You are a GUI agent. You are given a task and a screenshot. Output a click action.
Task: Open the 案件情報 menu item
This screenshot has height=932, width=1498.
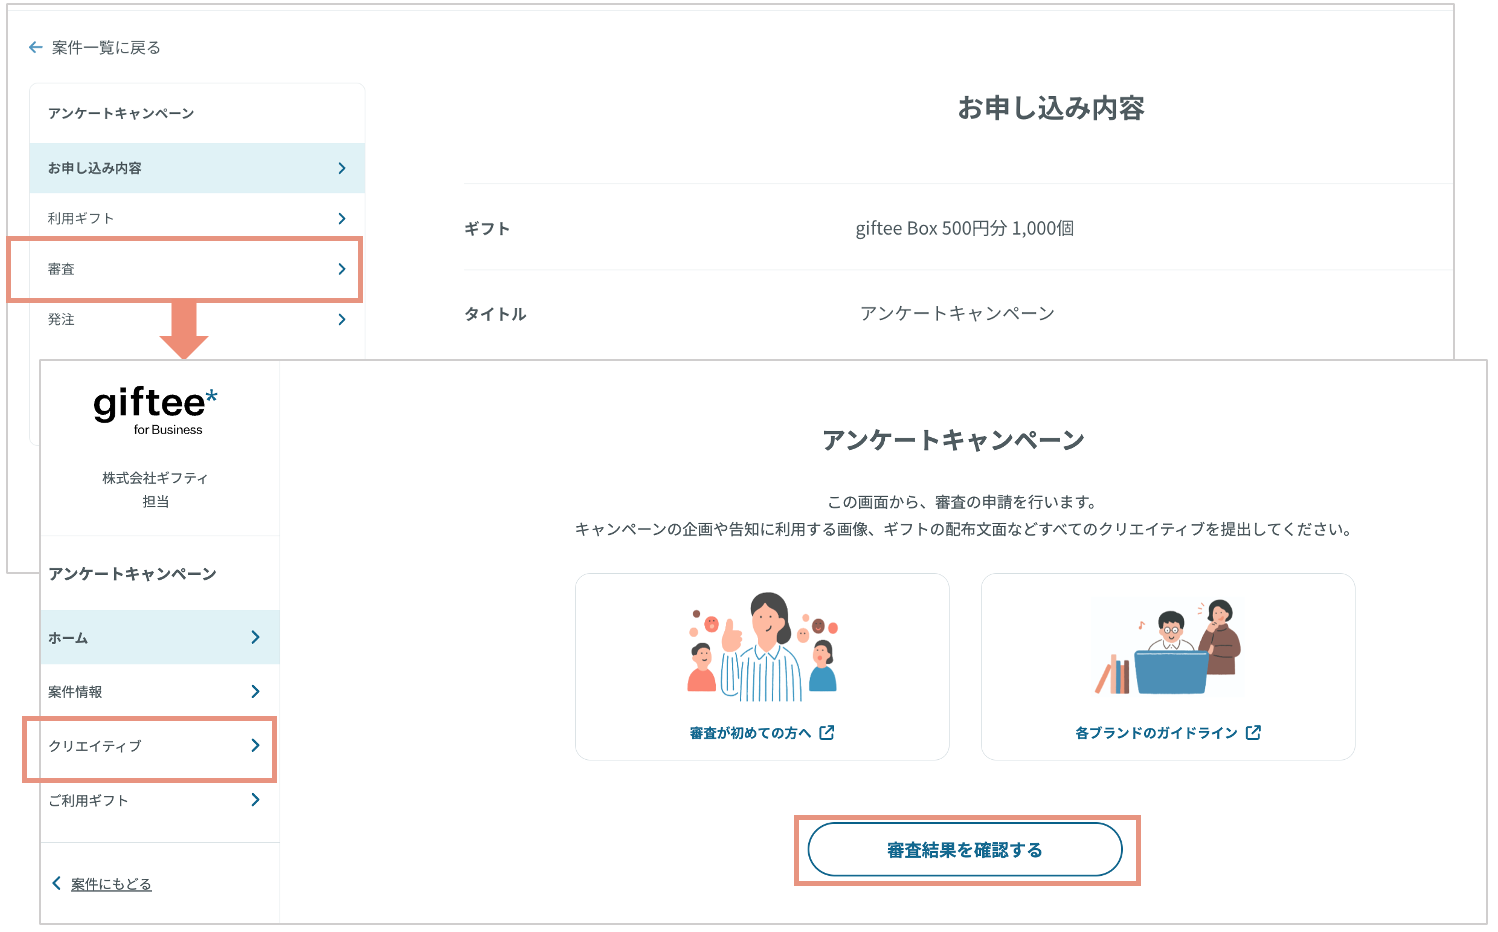point(76,692)
